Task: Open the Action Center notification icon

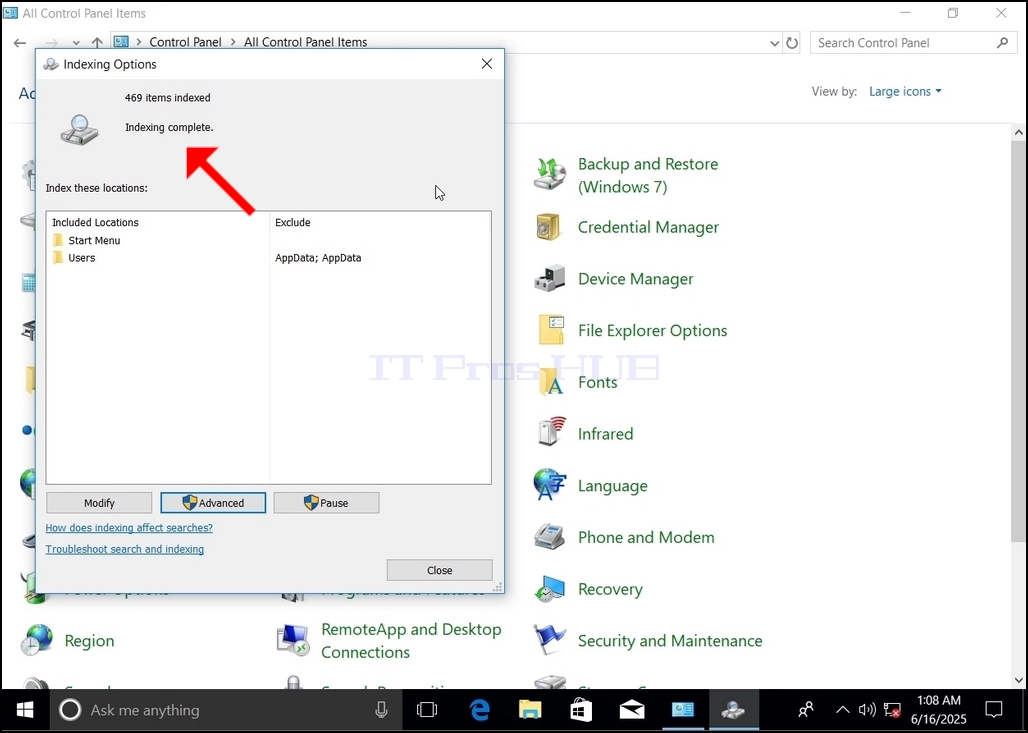Action: (x=994, y=710)
